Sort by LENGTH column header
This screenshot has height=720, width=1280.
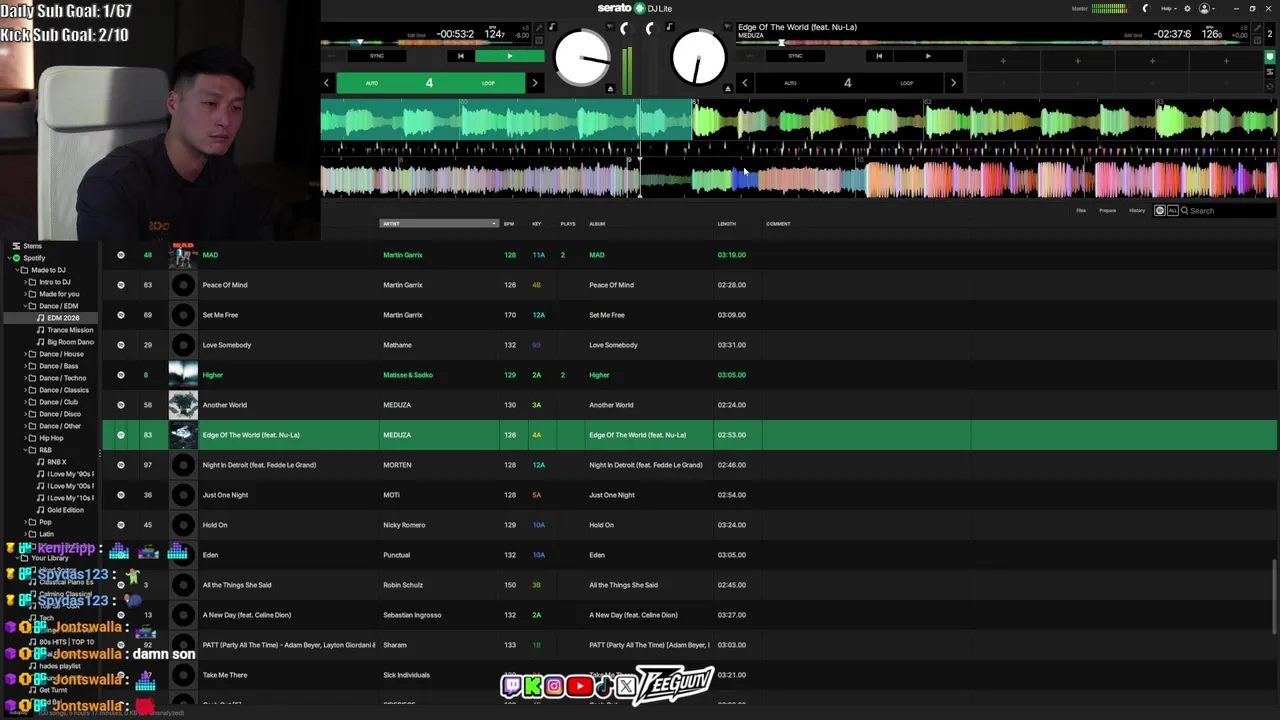pyautogui.click(x=727, y=224)
